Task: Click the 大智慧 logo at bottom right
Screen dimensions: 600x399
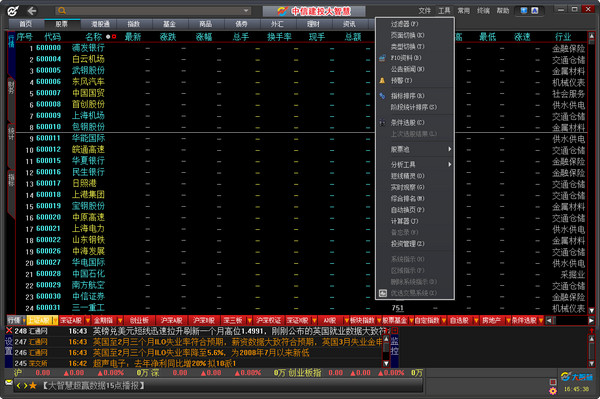Action: pyautogui.click(x=577, y=377)
